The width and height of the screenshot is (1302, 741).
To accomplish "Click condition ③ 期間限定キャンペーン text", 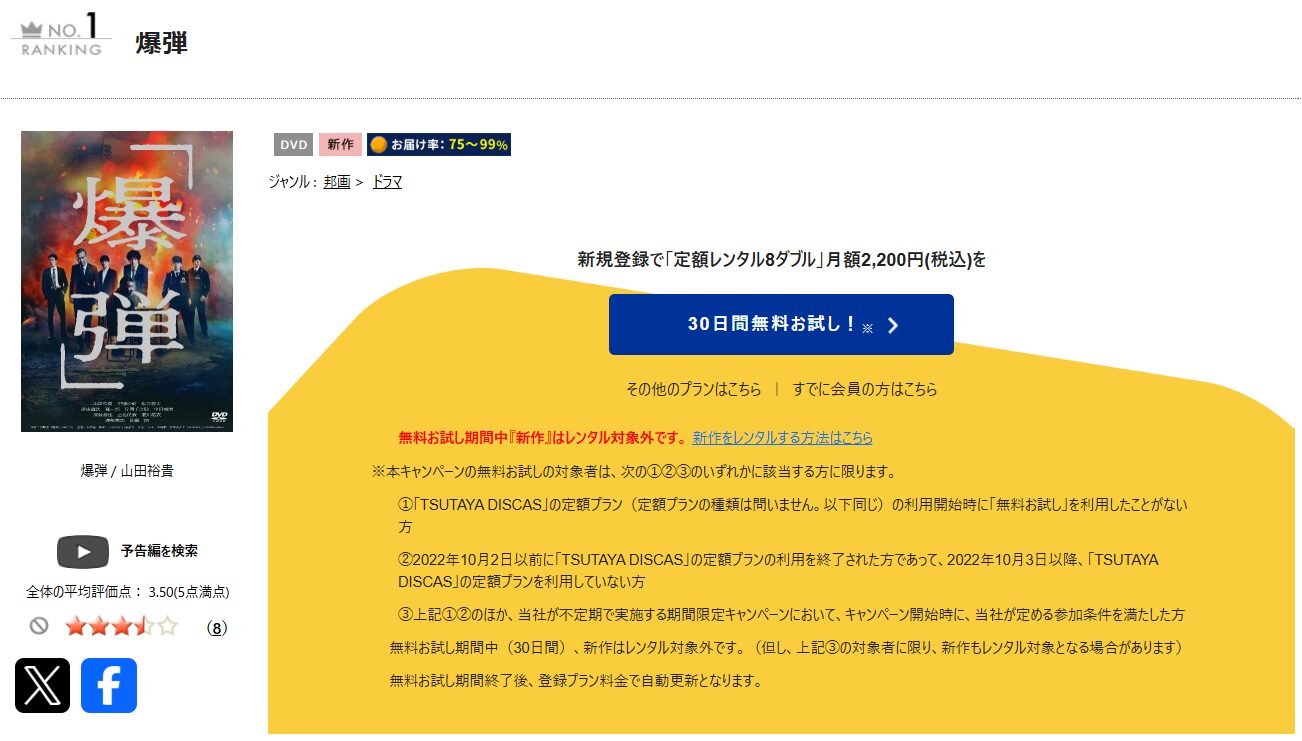I will [791, 614].
